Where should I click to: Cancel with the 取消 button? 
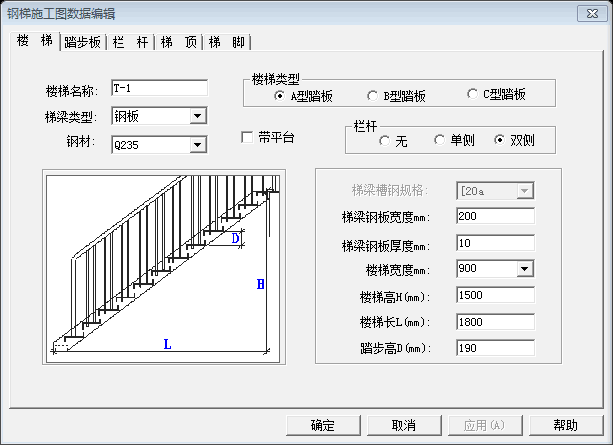coord(404,425)
